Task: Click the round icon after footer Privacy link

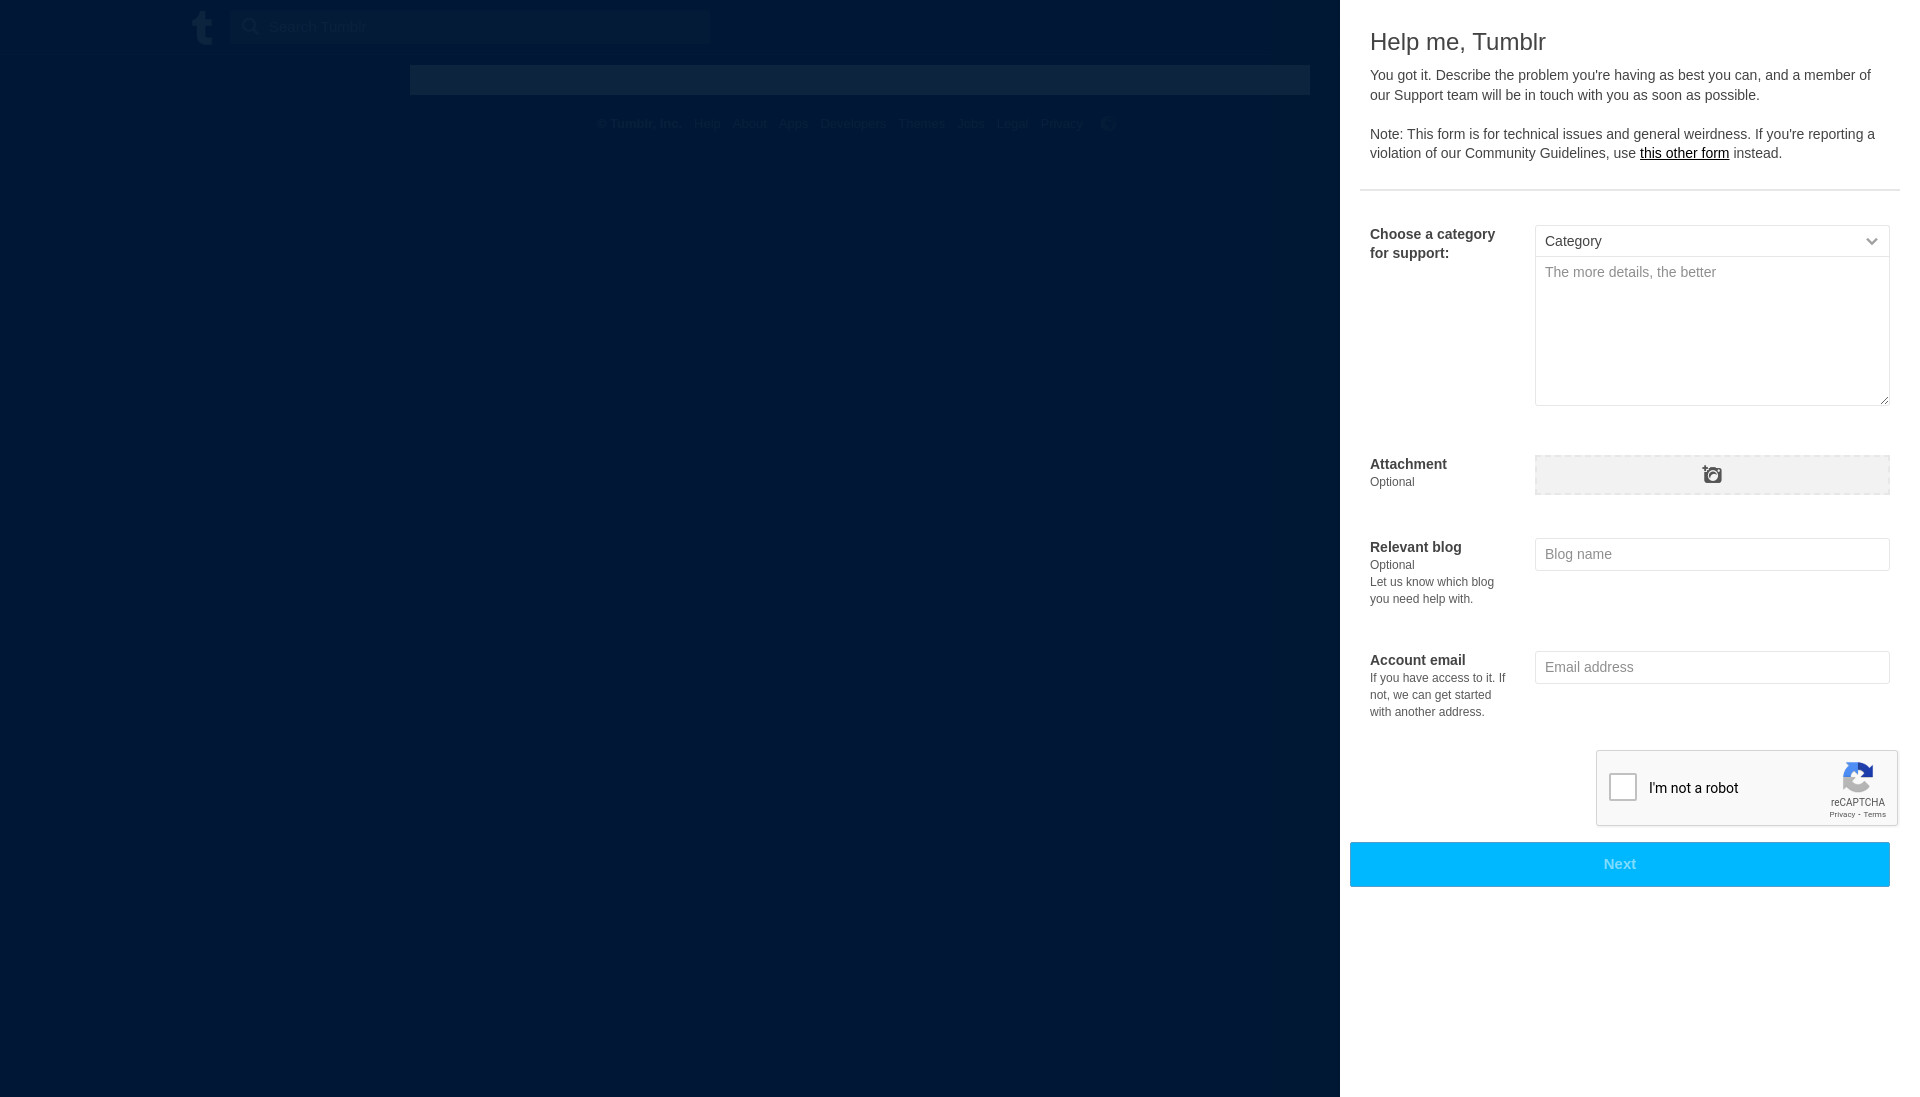Action: [1106, 124]
